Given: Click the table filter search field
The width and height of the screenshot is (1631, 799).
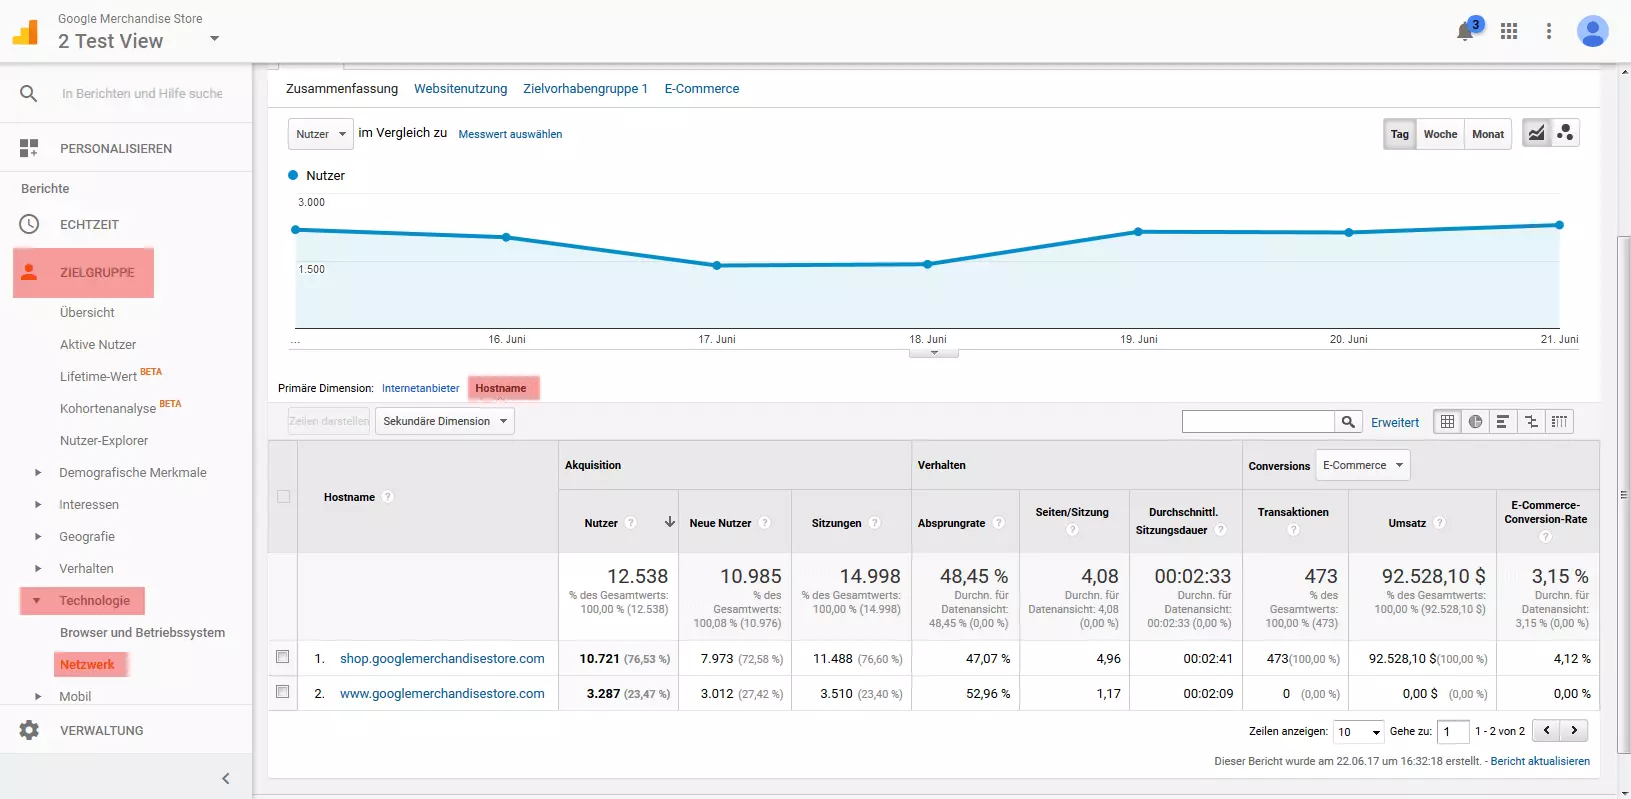Looking at the screenshot, I should coord(1258,422).
